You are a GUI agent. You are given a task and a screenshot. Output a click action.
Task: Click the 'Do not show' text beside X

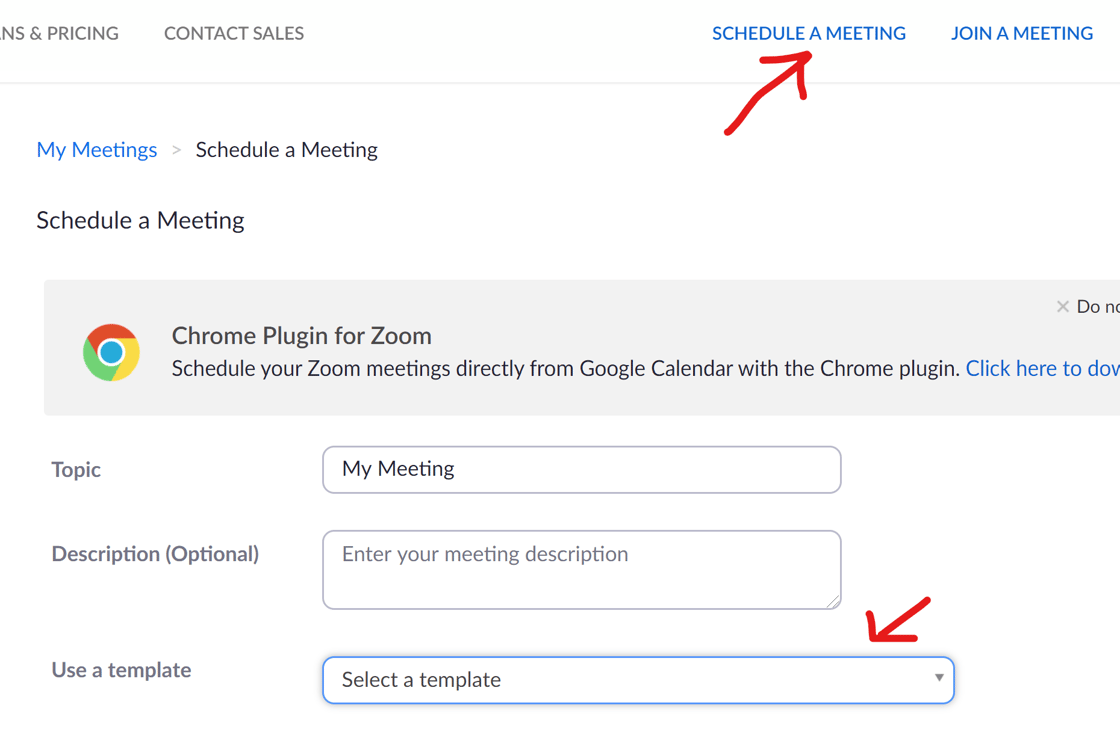[1098, 307]
